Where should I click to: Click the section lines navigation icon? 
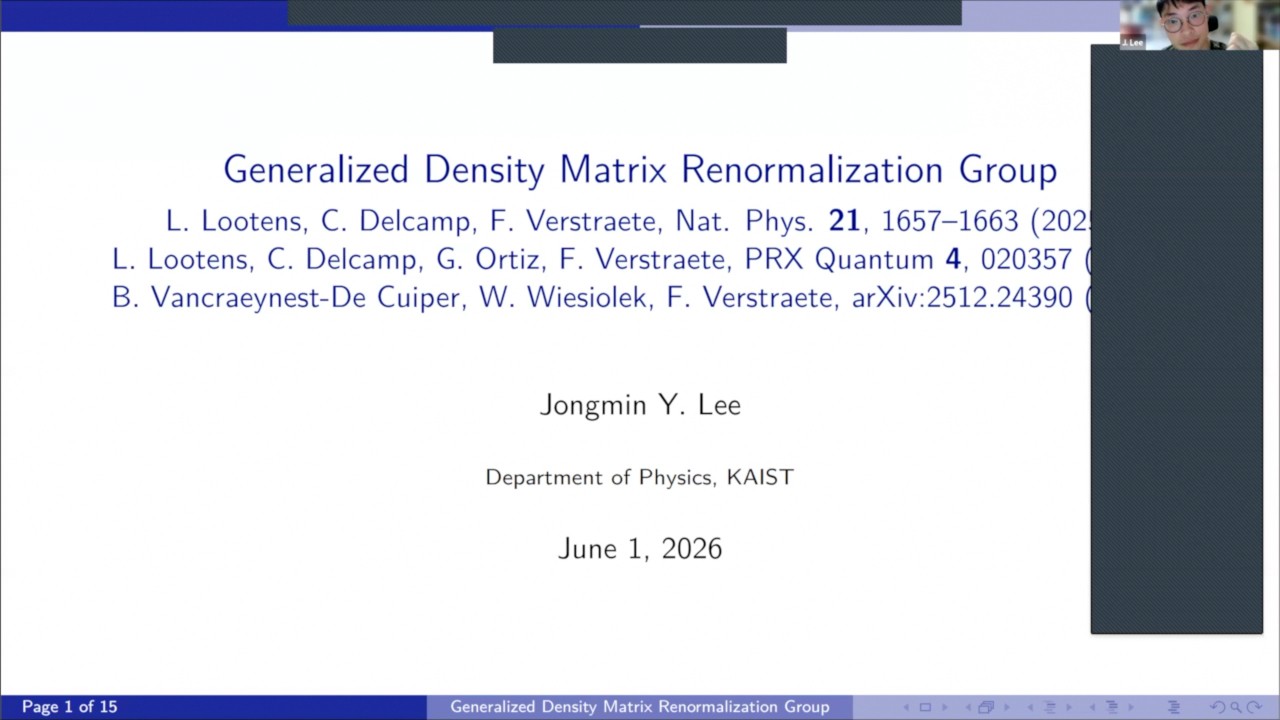point(1112,707)
